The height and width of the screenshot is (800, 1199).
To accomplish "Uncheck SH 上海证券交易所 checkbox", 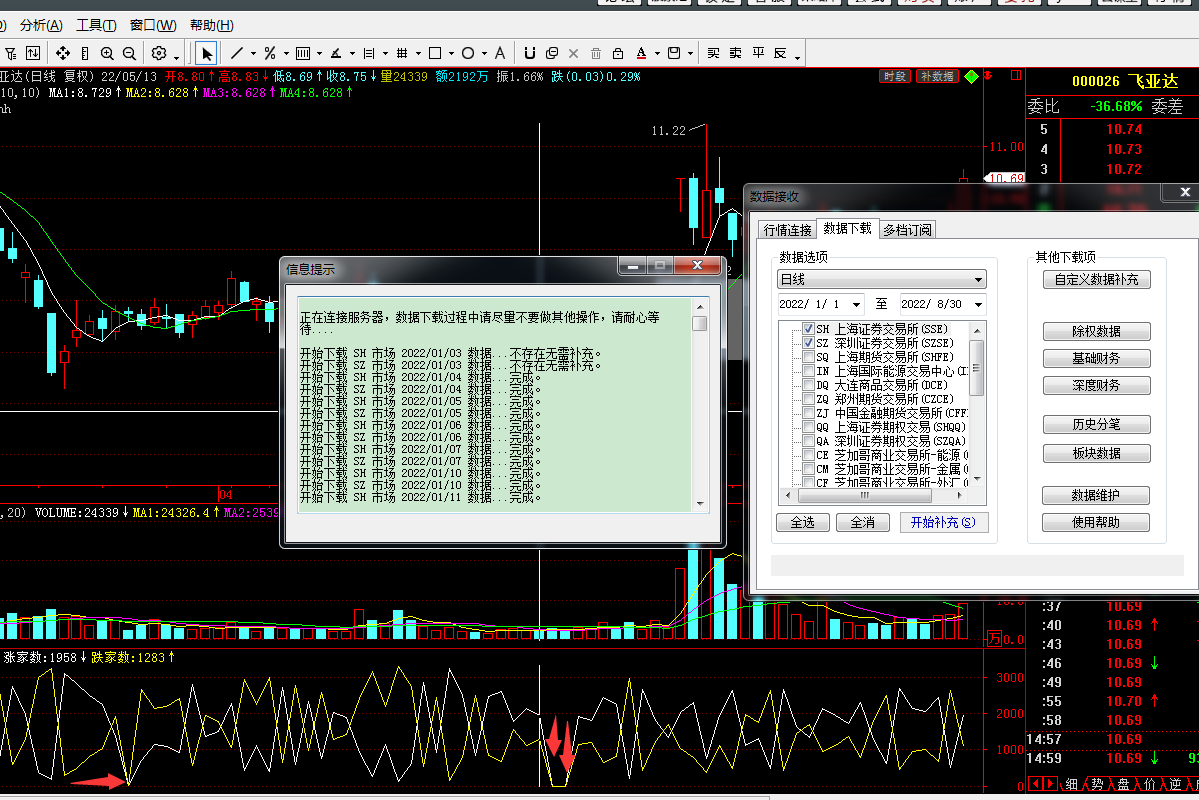I will tap(808, 329).
